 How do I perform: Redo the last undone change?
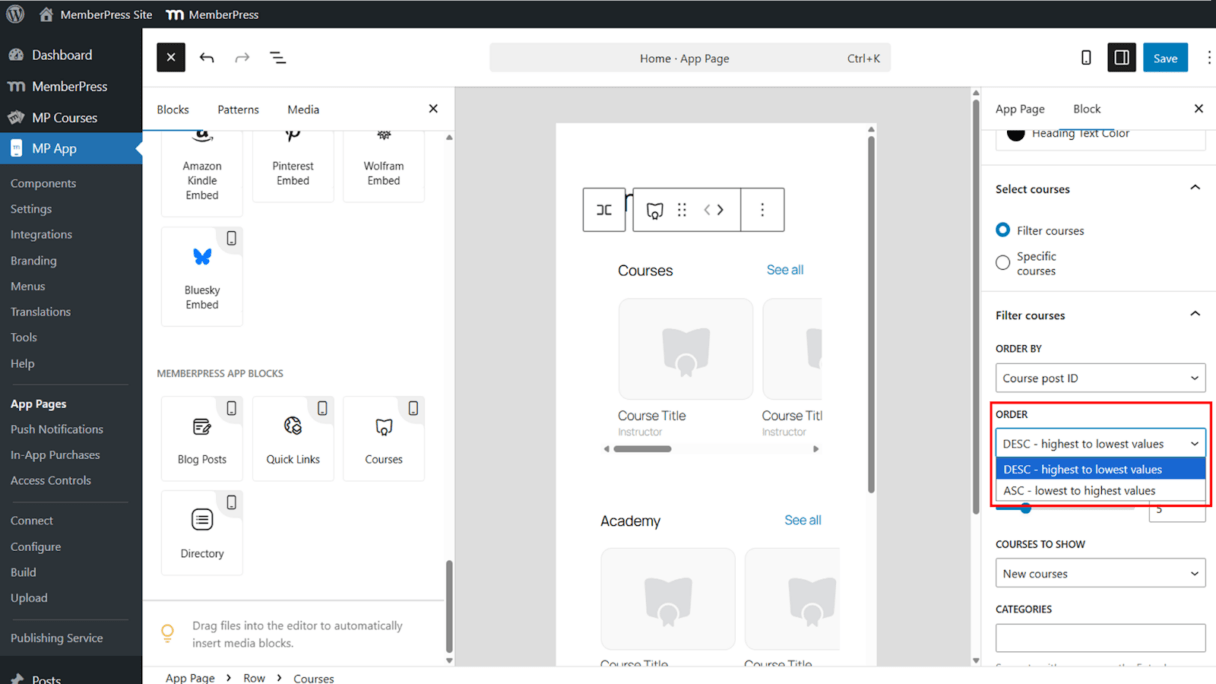(x=242, y=58)
